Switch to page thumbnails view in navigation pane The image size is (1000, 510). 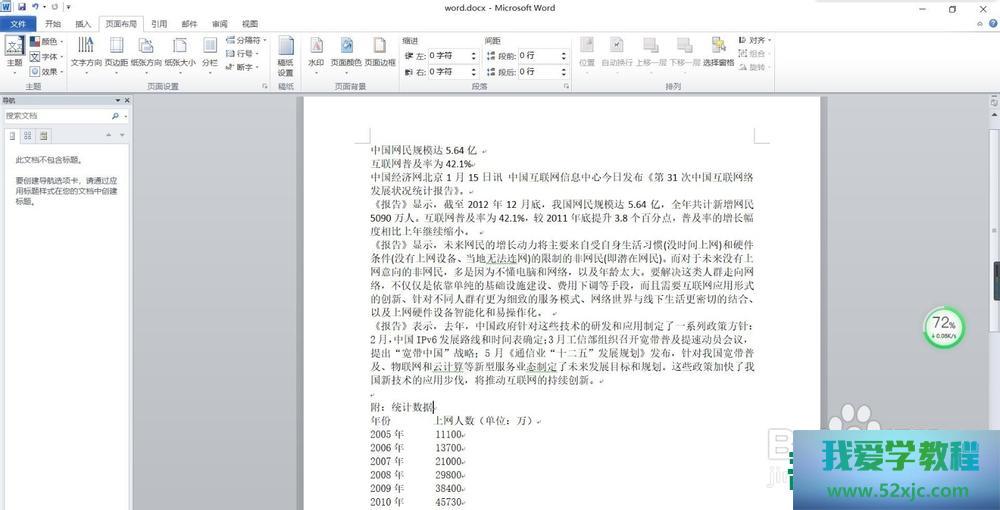(28, 135)
